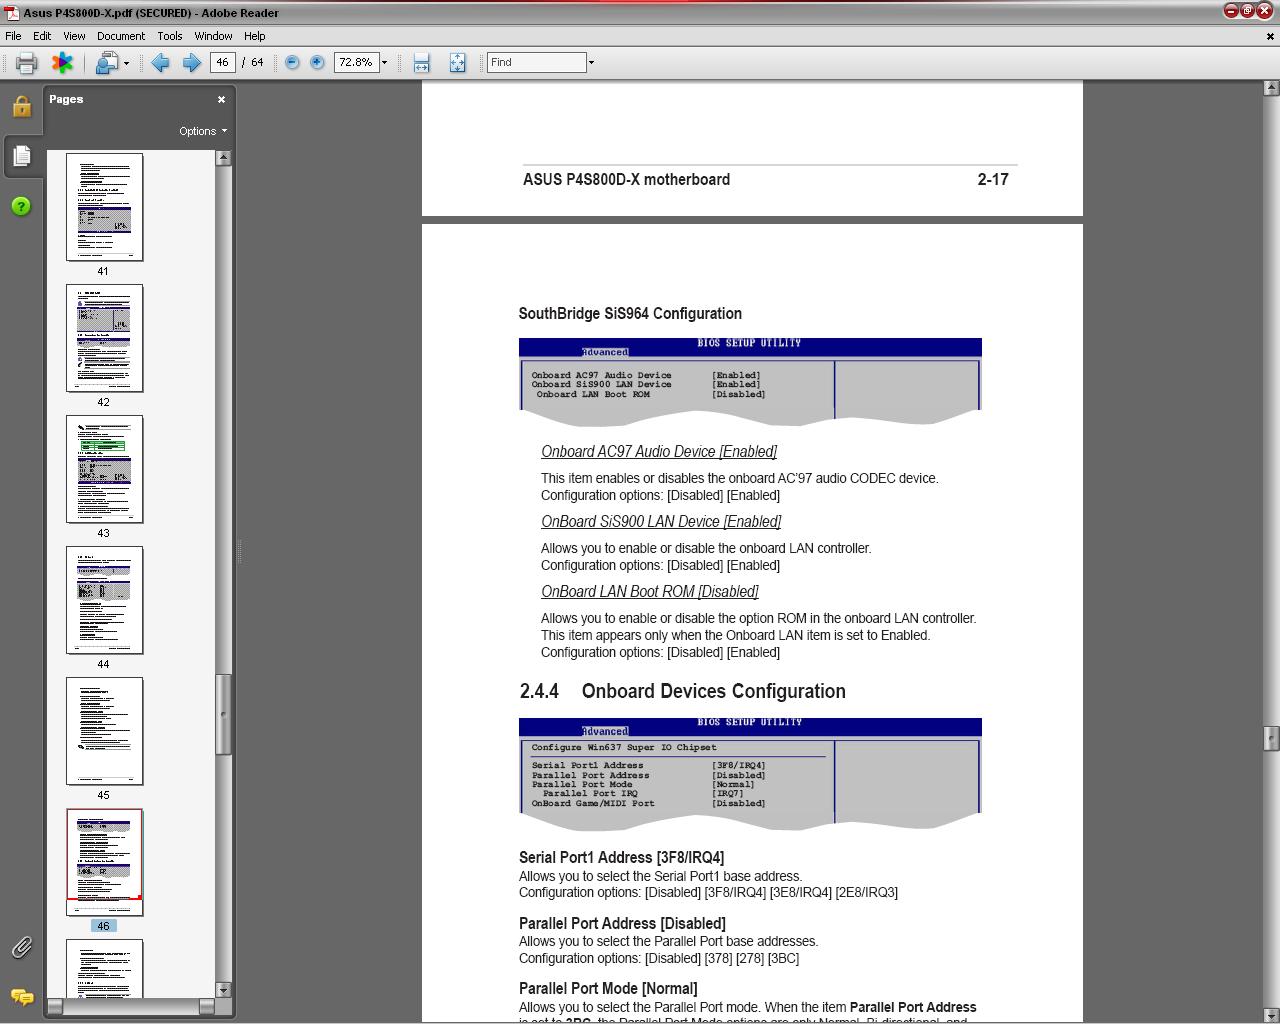
Task: Go to next page arrow
Action: 191,63
